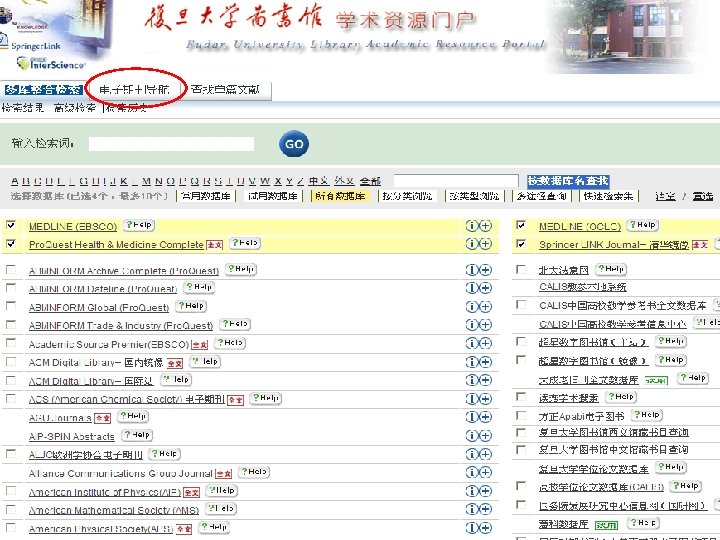Screen dimensions: 720x540
Task: Check the Founder Apabi e-books checkbox
Action: tap(521, 416)
